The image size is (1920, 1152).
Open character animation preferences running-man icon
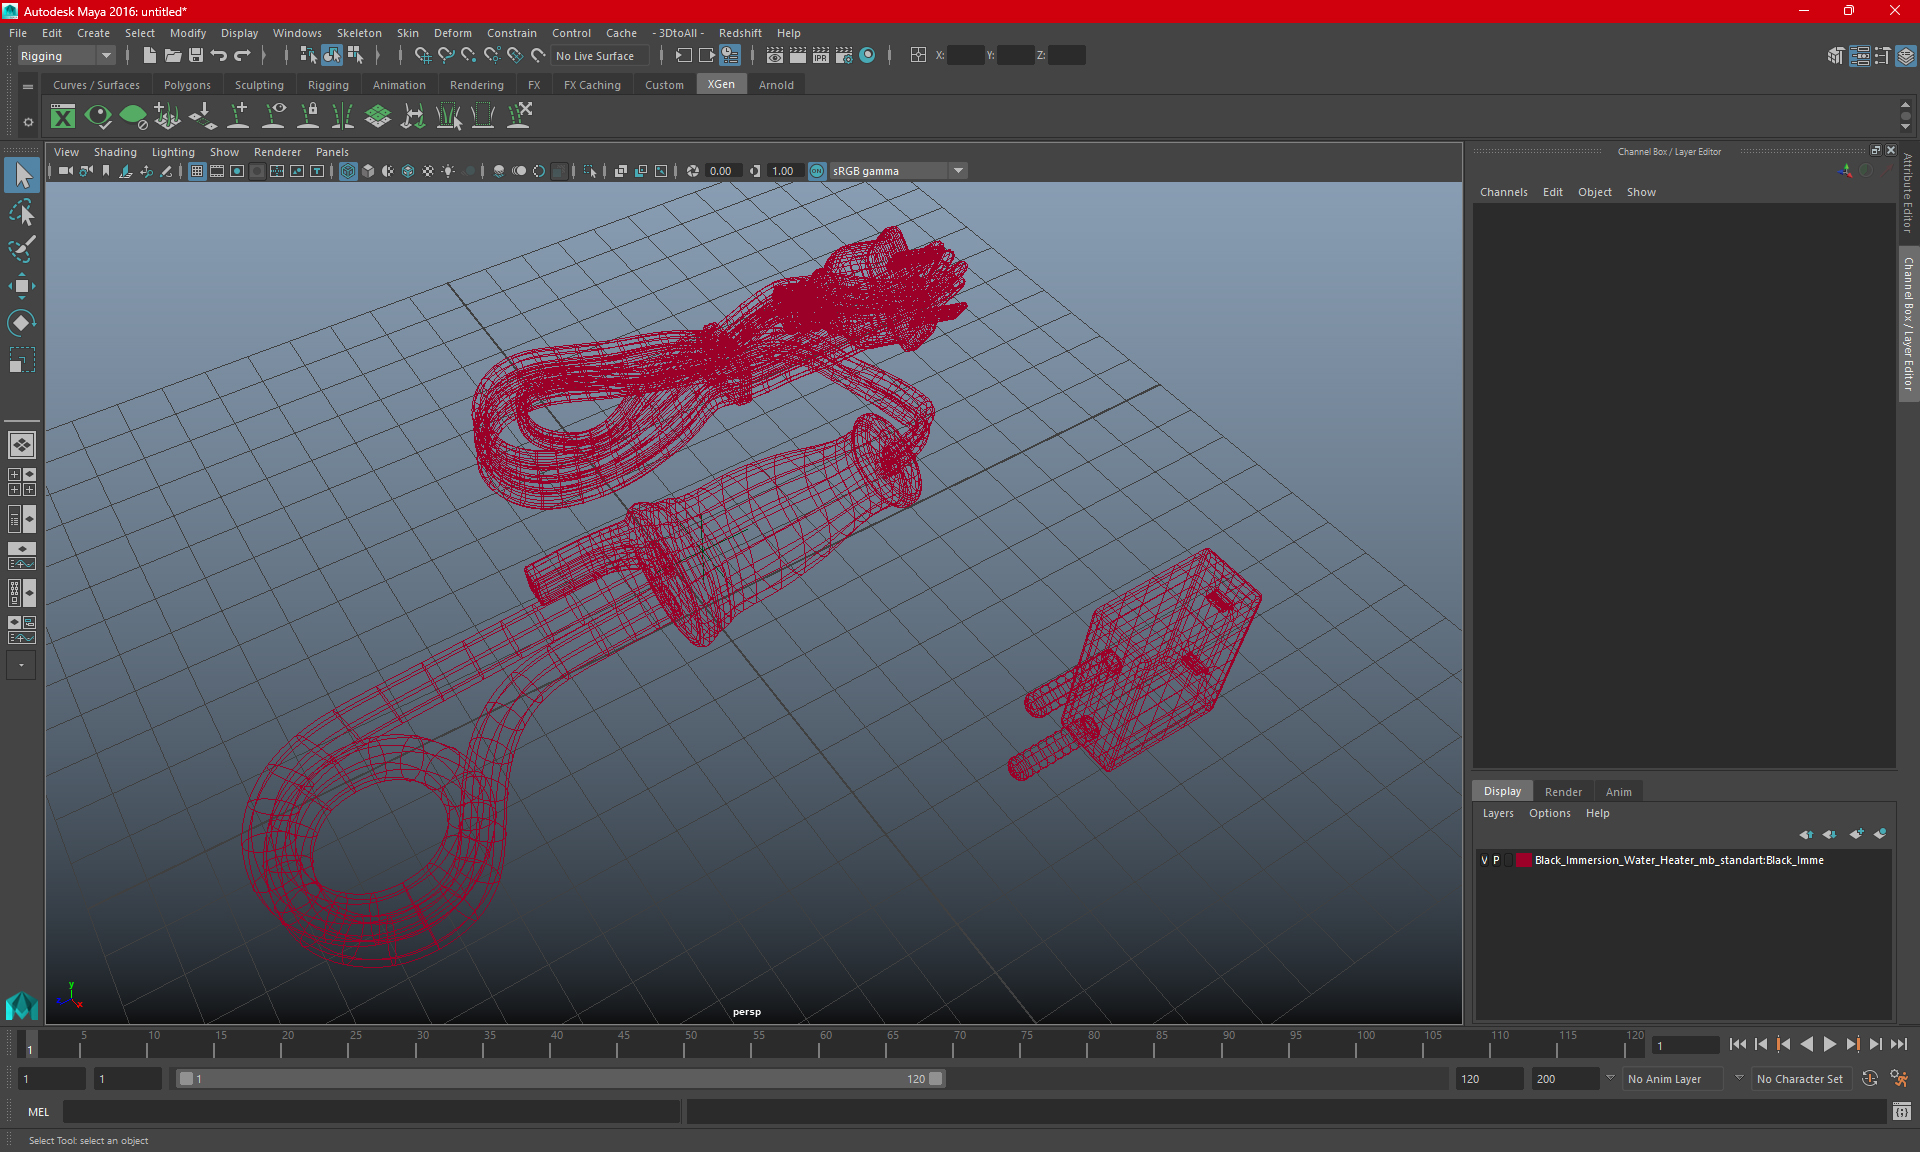(x=1899, y=1079)
